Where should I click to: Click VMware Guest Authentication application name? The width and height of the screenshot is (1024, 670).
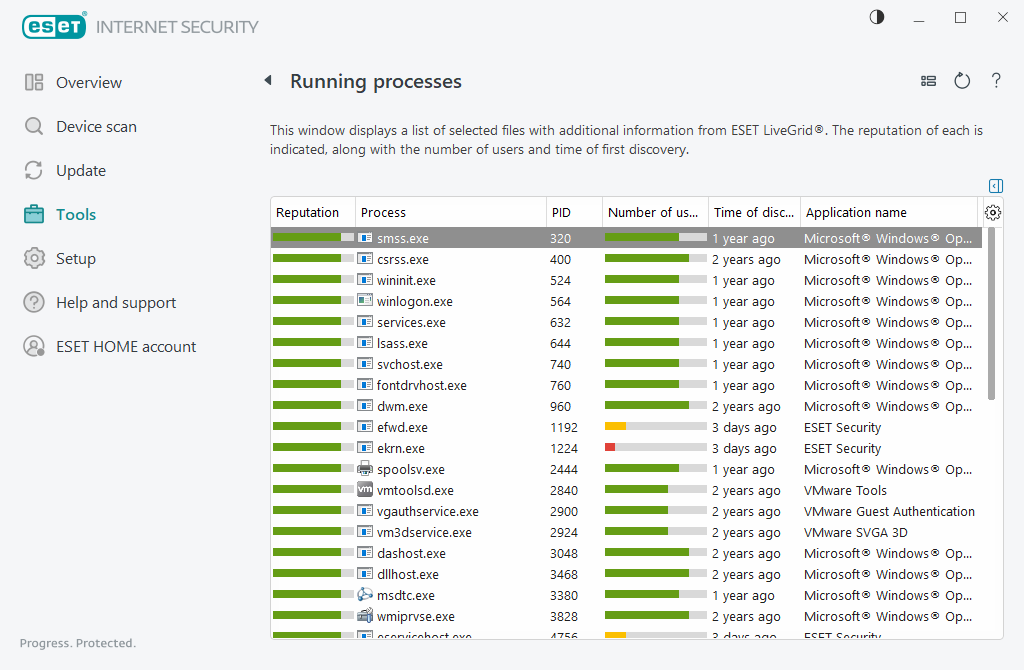click(889, 511)
